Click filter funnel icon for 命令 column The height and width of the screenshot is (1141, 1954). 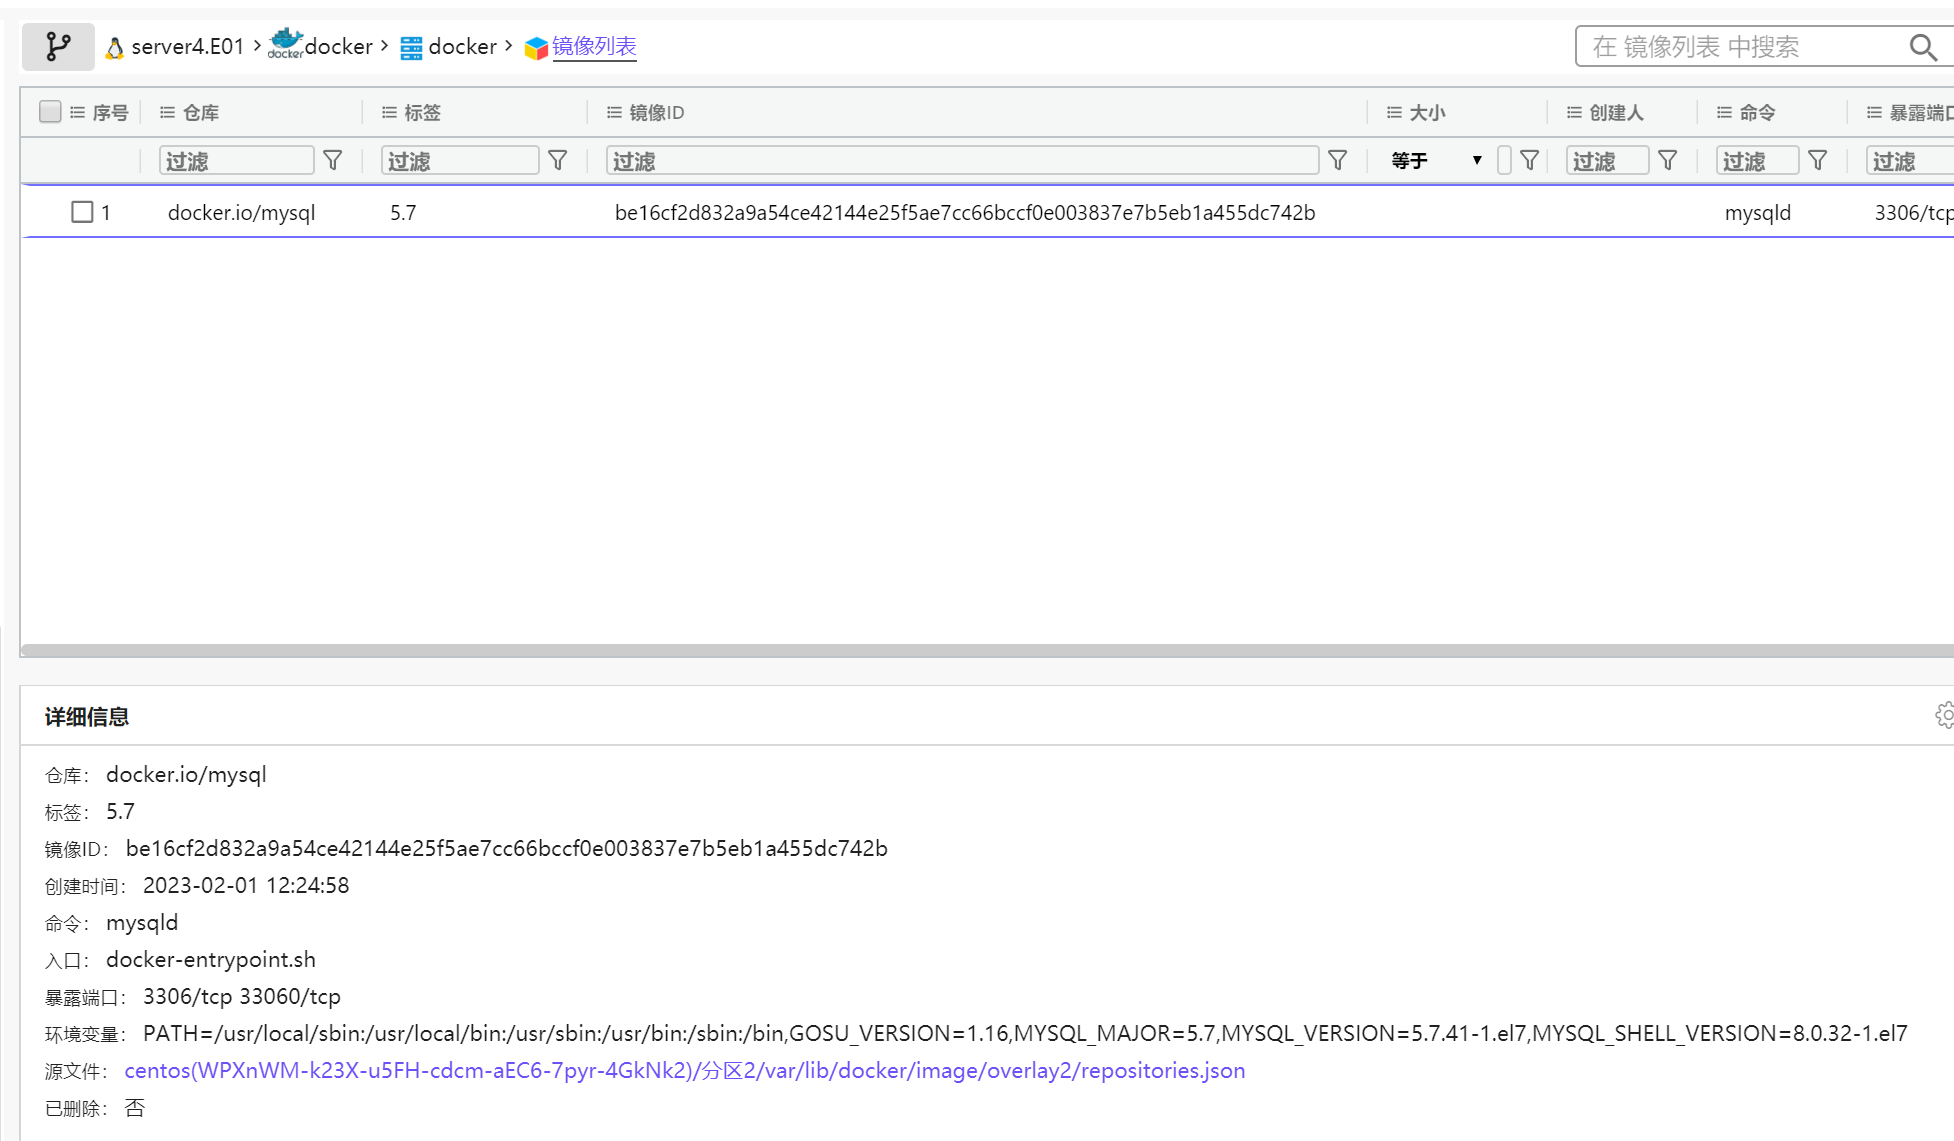tap(1818, 160)
